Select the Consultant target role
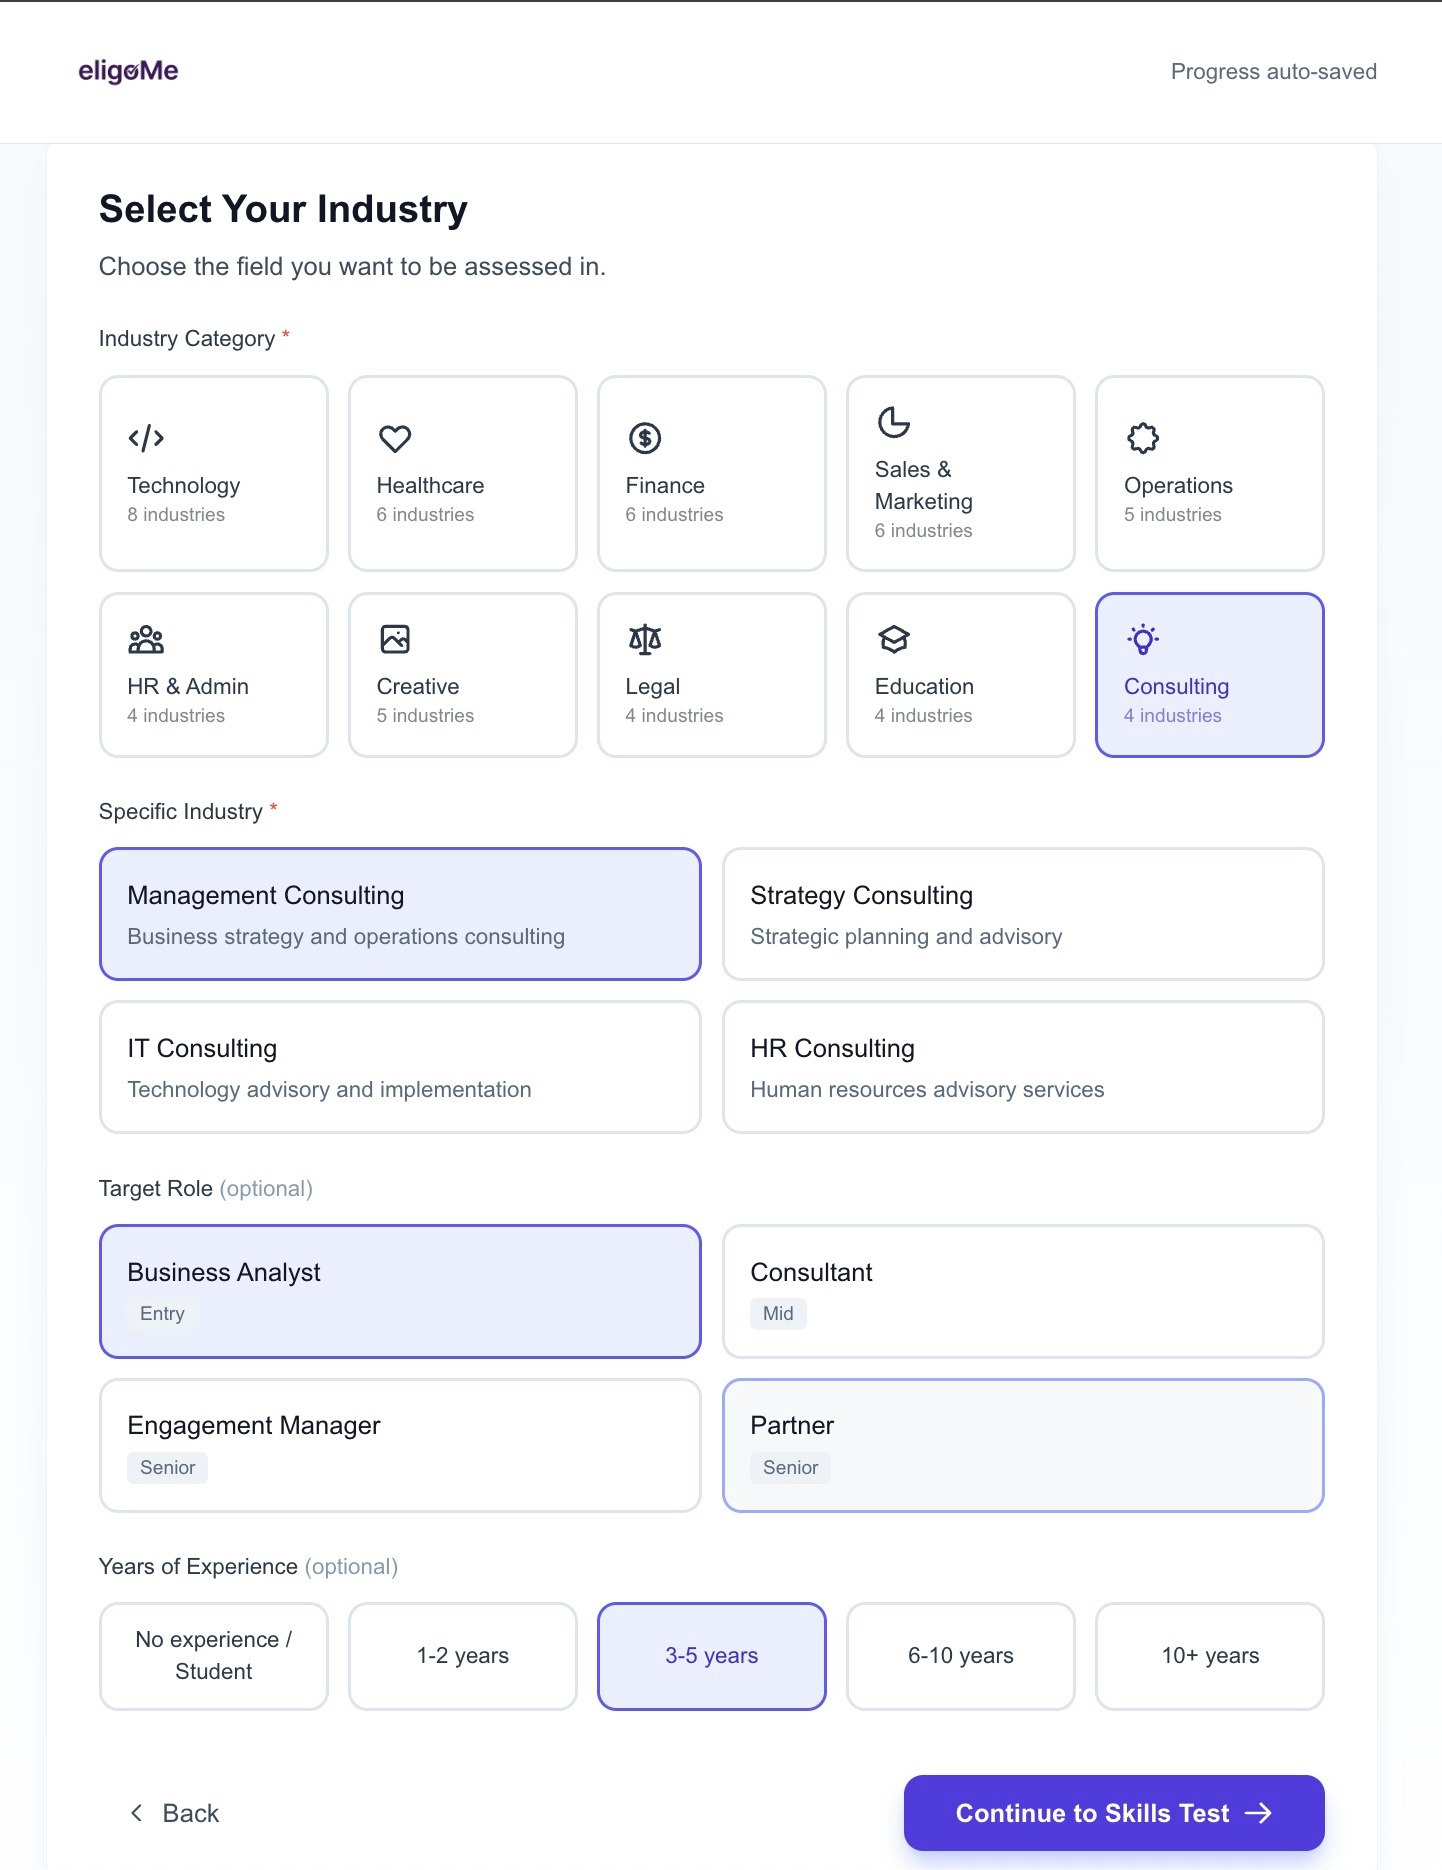Image resolution: width=1442 pixels, height=1870 pixels. click(x=1022, y=1291)
